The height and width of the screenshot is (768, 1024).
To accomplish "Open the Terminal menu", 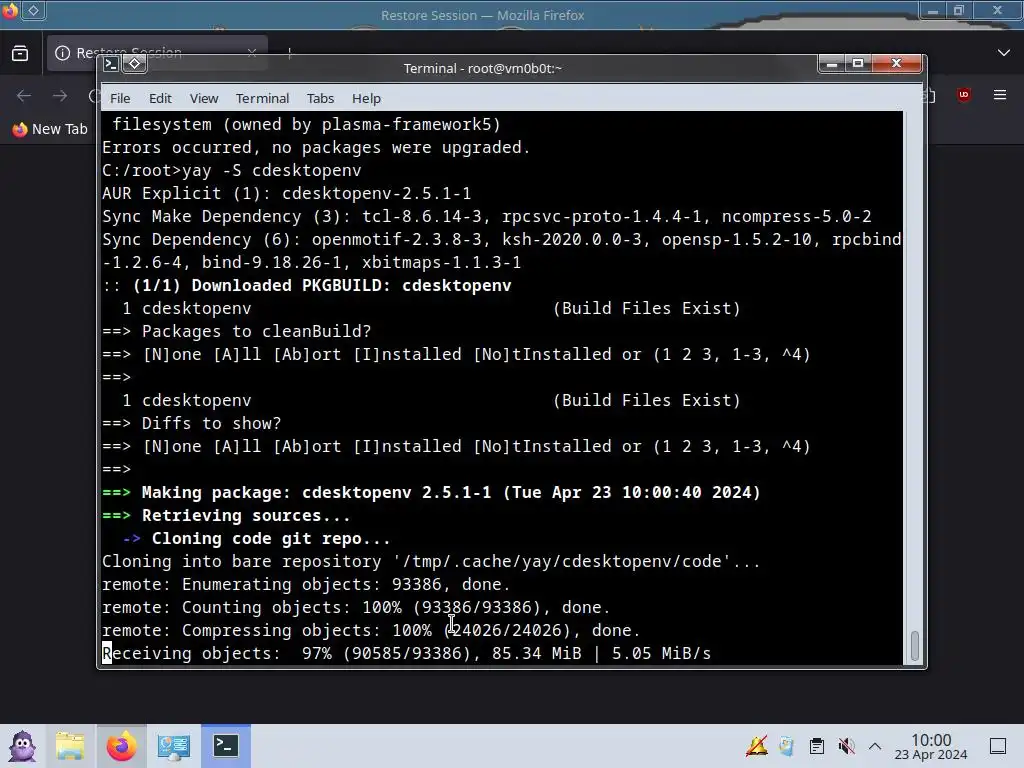I will 262,98.
